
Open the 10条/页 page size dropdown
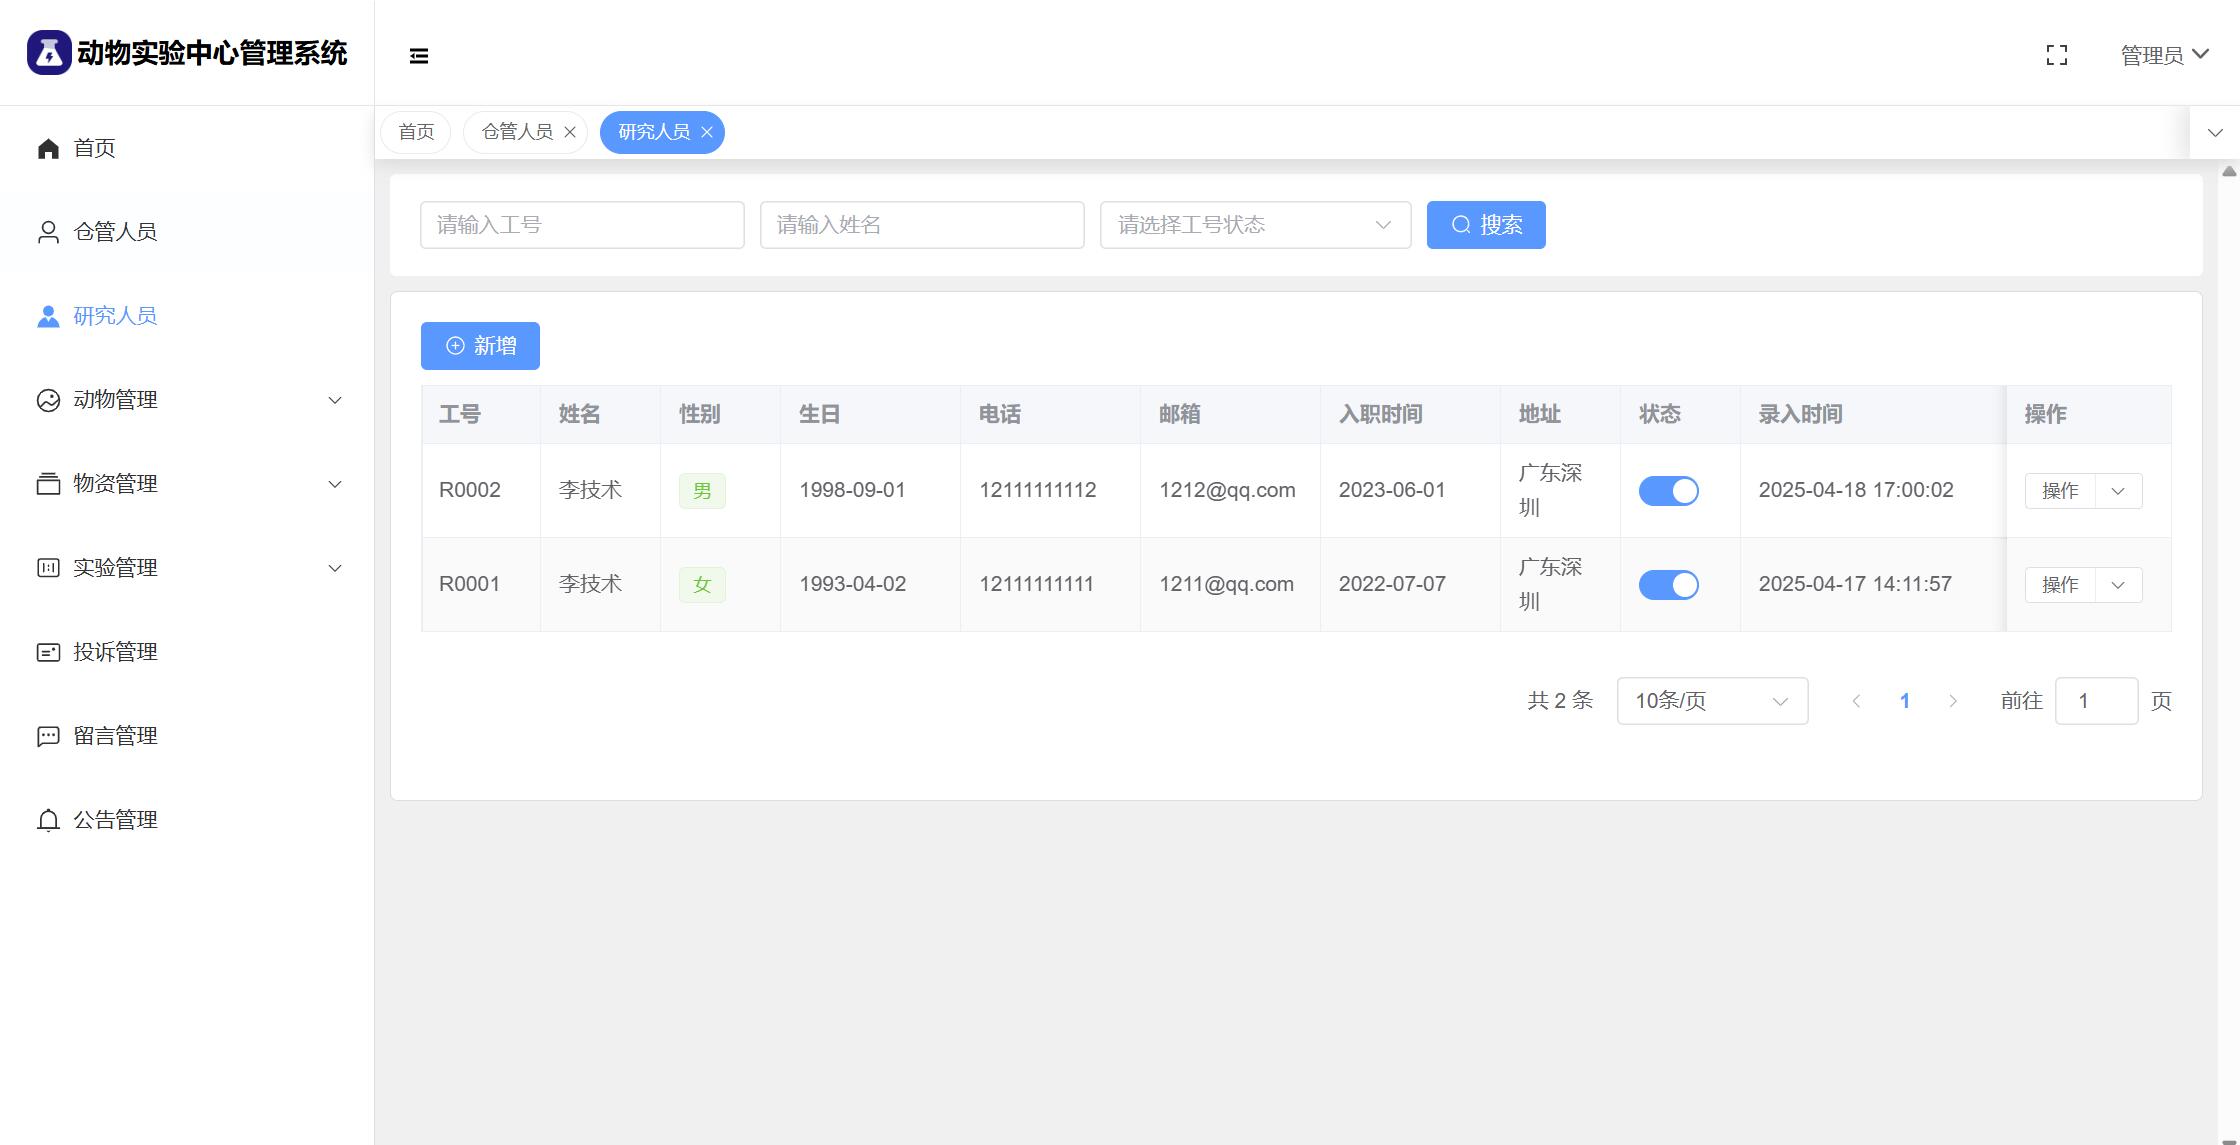tap(1711, 701)
